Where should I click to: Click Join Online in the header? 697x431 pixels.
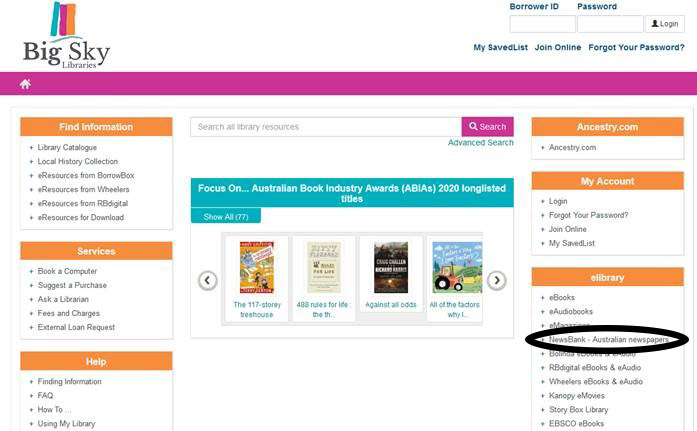click(x=558, y=48)
